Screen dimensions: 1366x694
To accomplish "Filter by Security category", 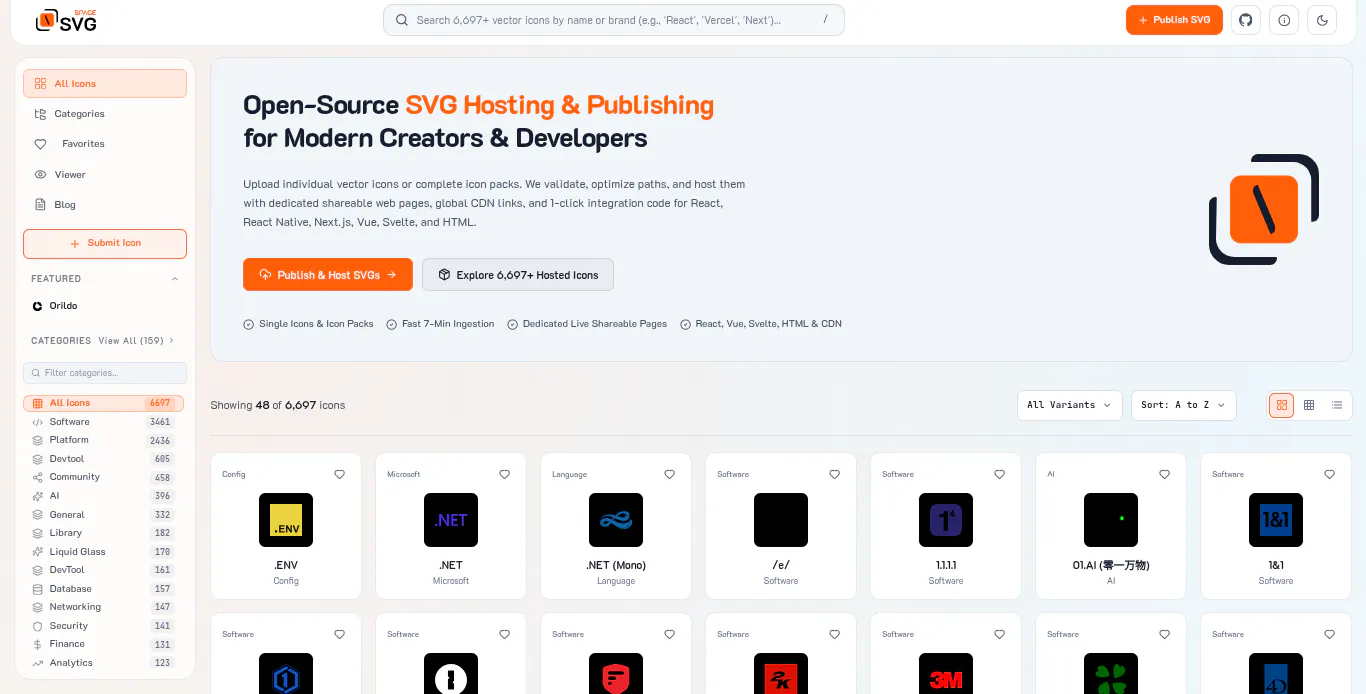I will (105, 626).
